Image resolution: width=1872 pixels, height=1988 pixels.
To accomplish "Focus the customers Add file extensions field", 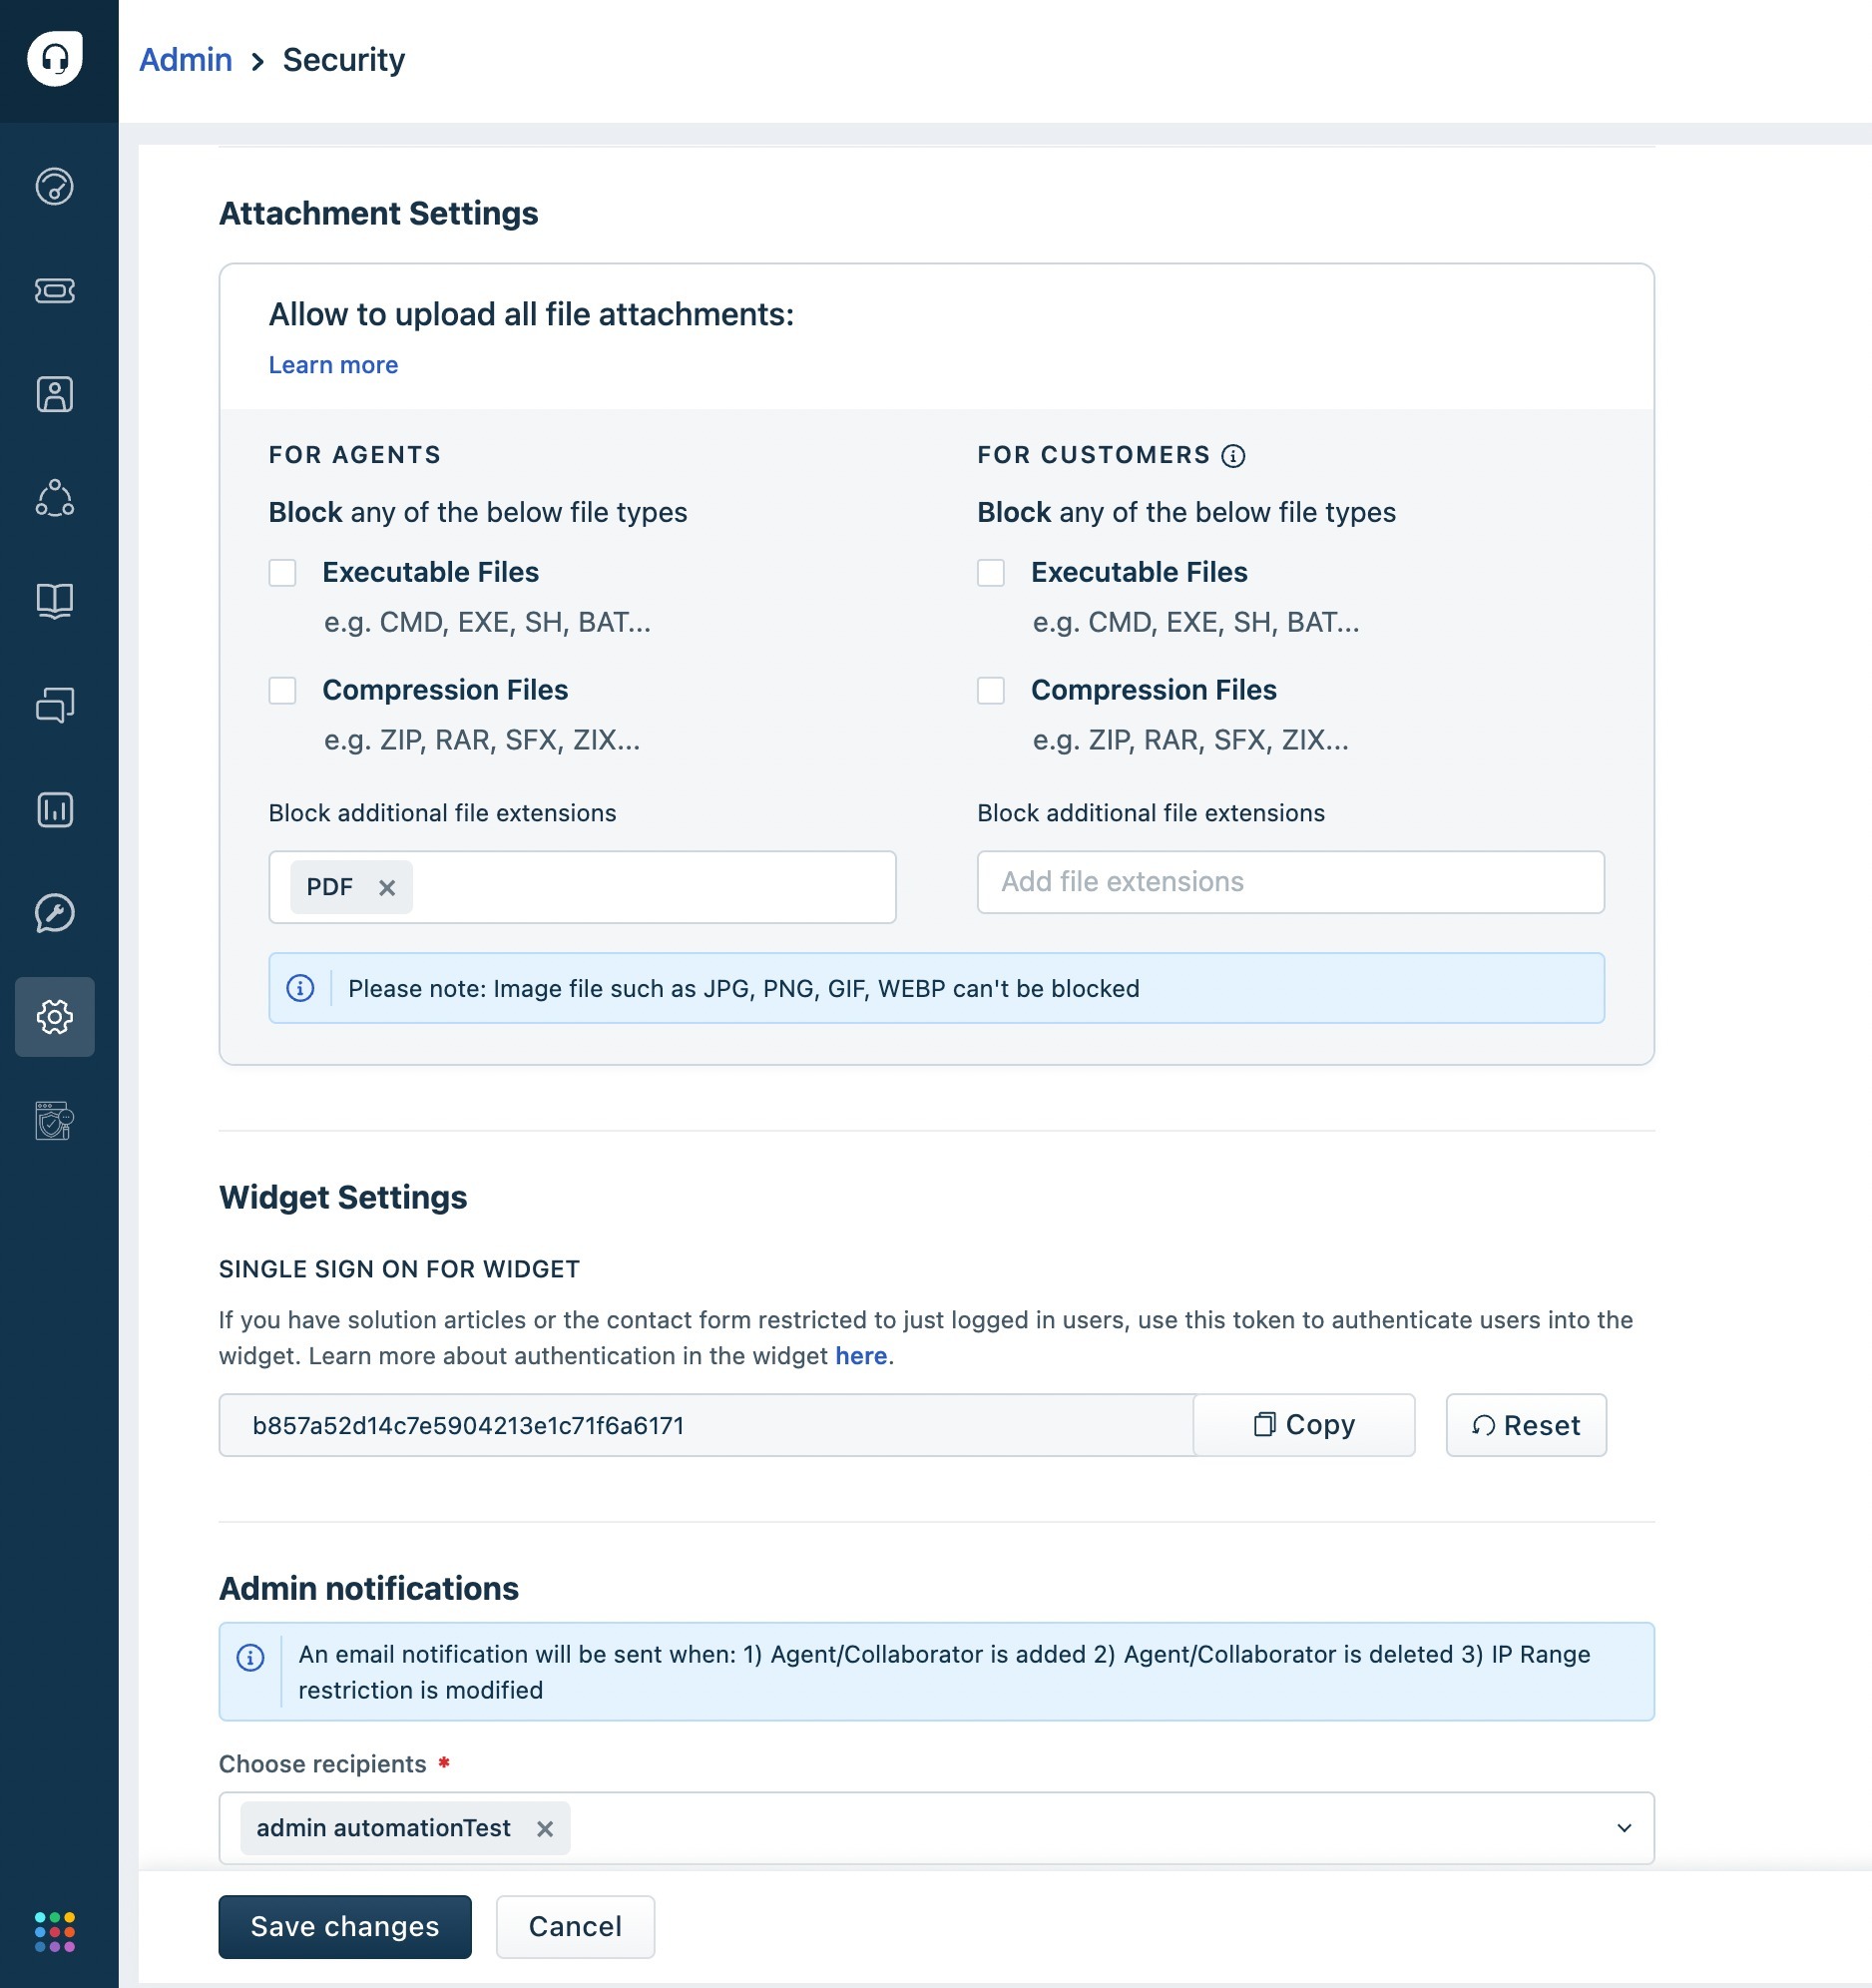I will 1291,882.
